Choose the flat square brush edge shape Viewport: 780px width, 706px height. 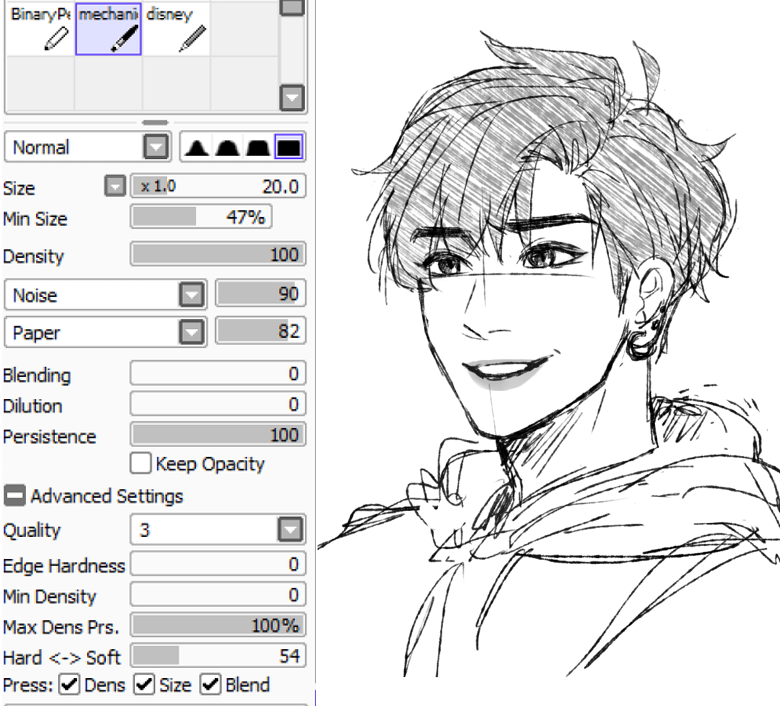tap(289, 148)
